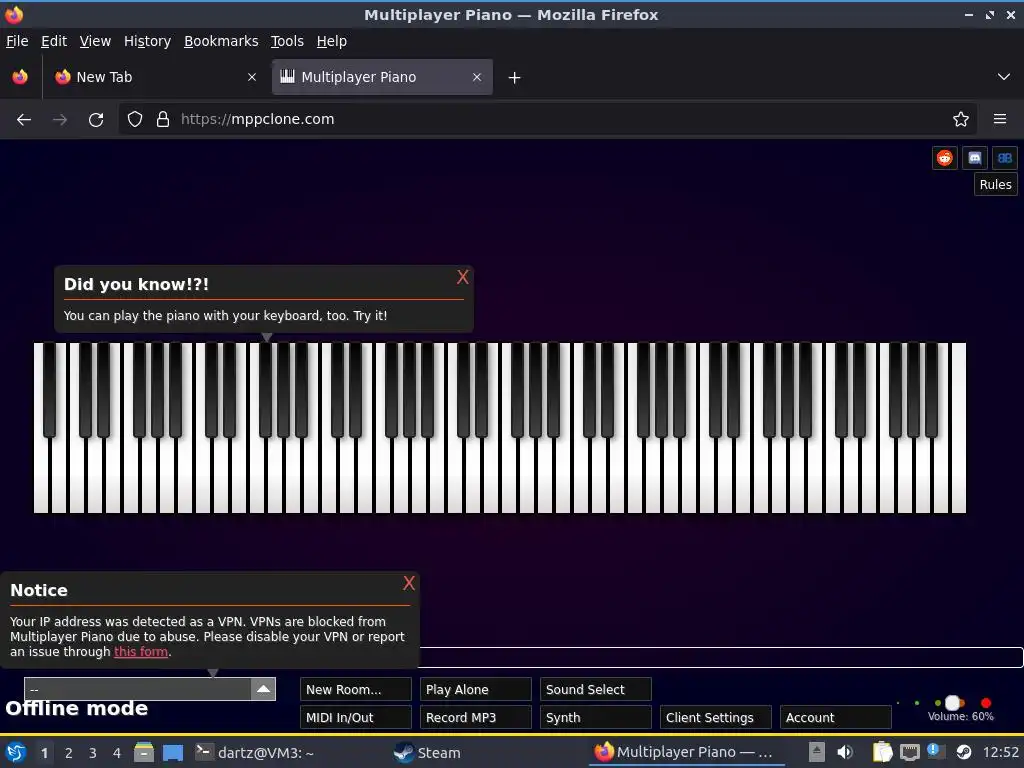Open the Account button
Image resolution: width=1024 pixels, height=768 pixels.
coord(835,717)
